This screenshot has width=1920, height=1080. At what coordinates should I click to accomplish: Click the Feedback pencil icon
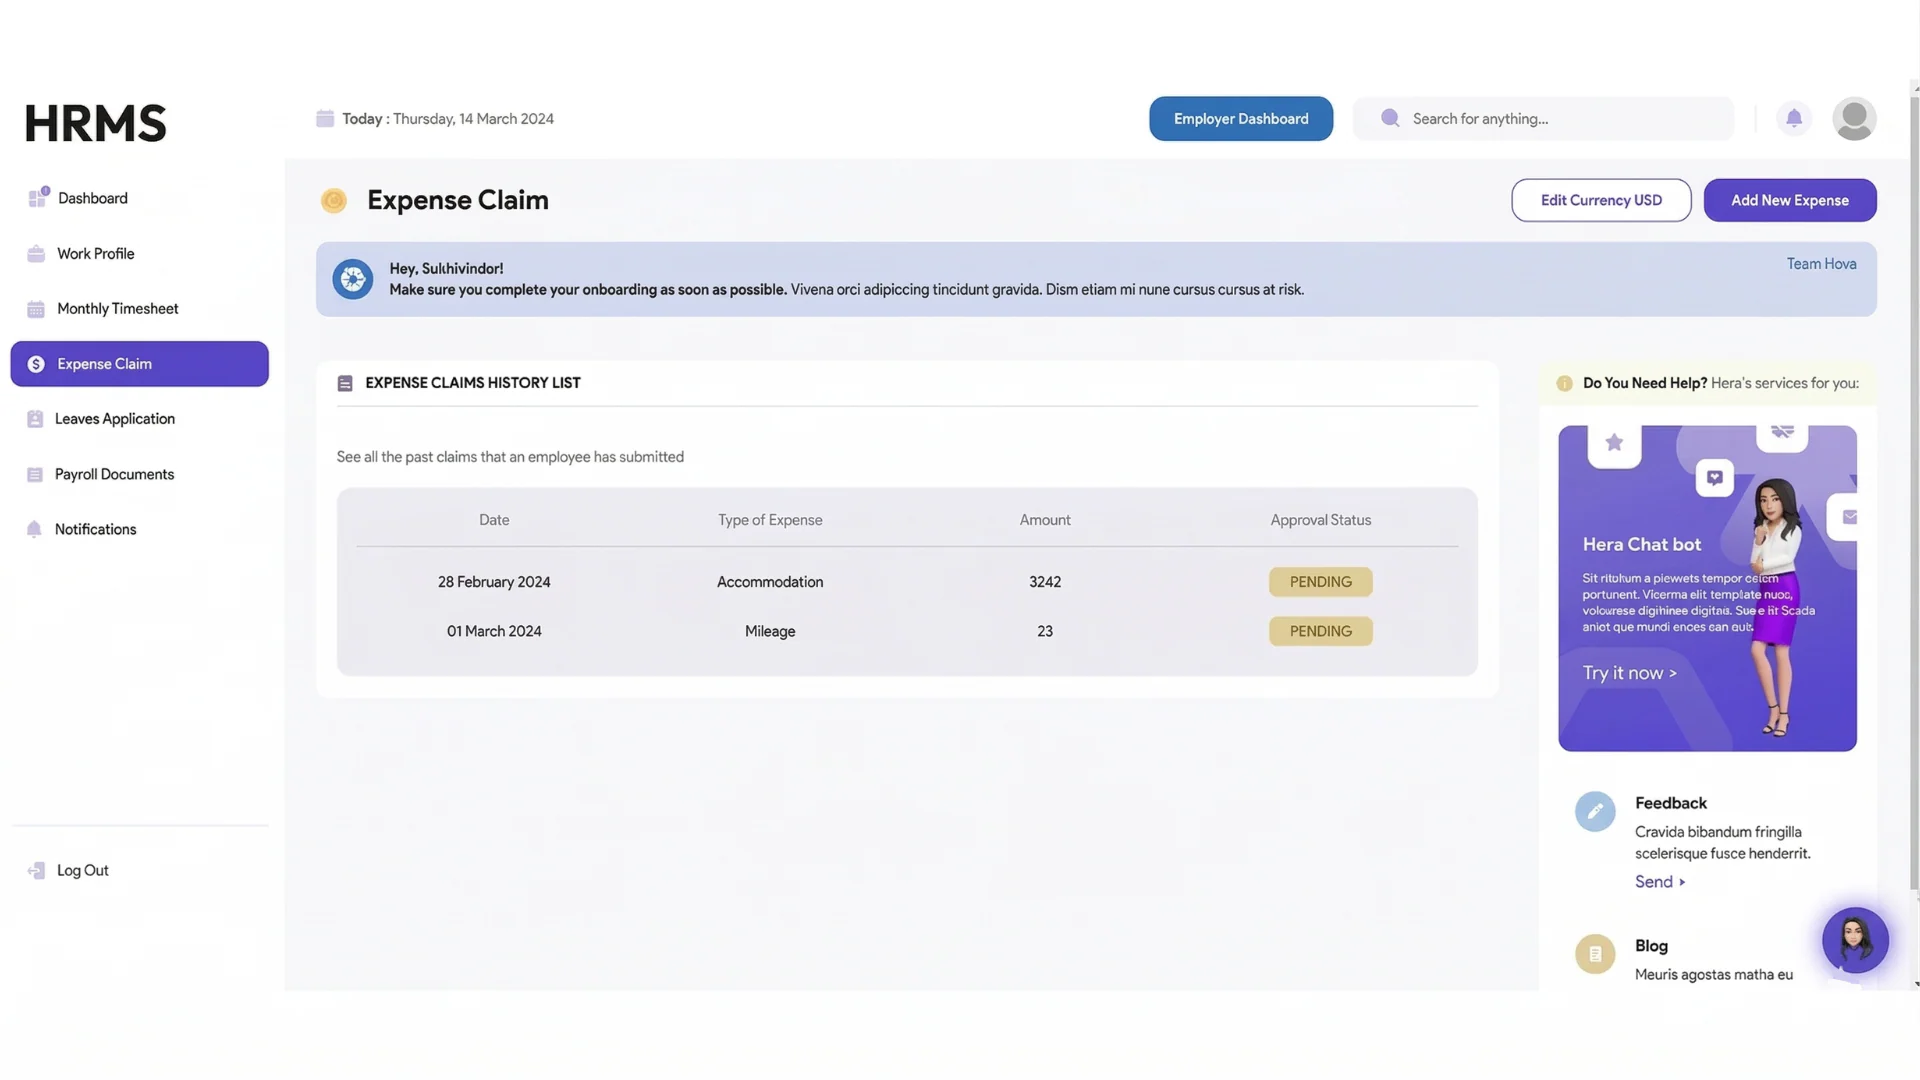[1595, 811]
